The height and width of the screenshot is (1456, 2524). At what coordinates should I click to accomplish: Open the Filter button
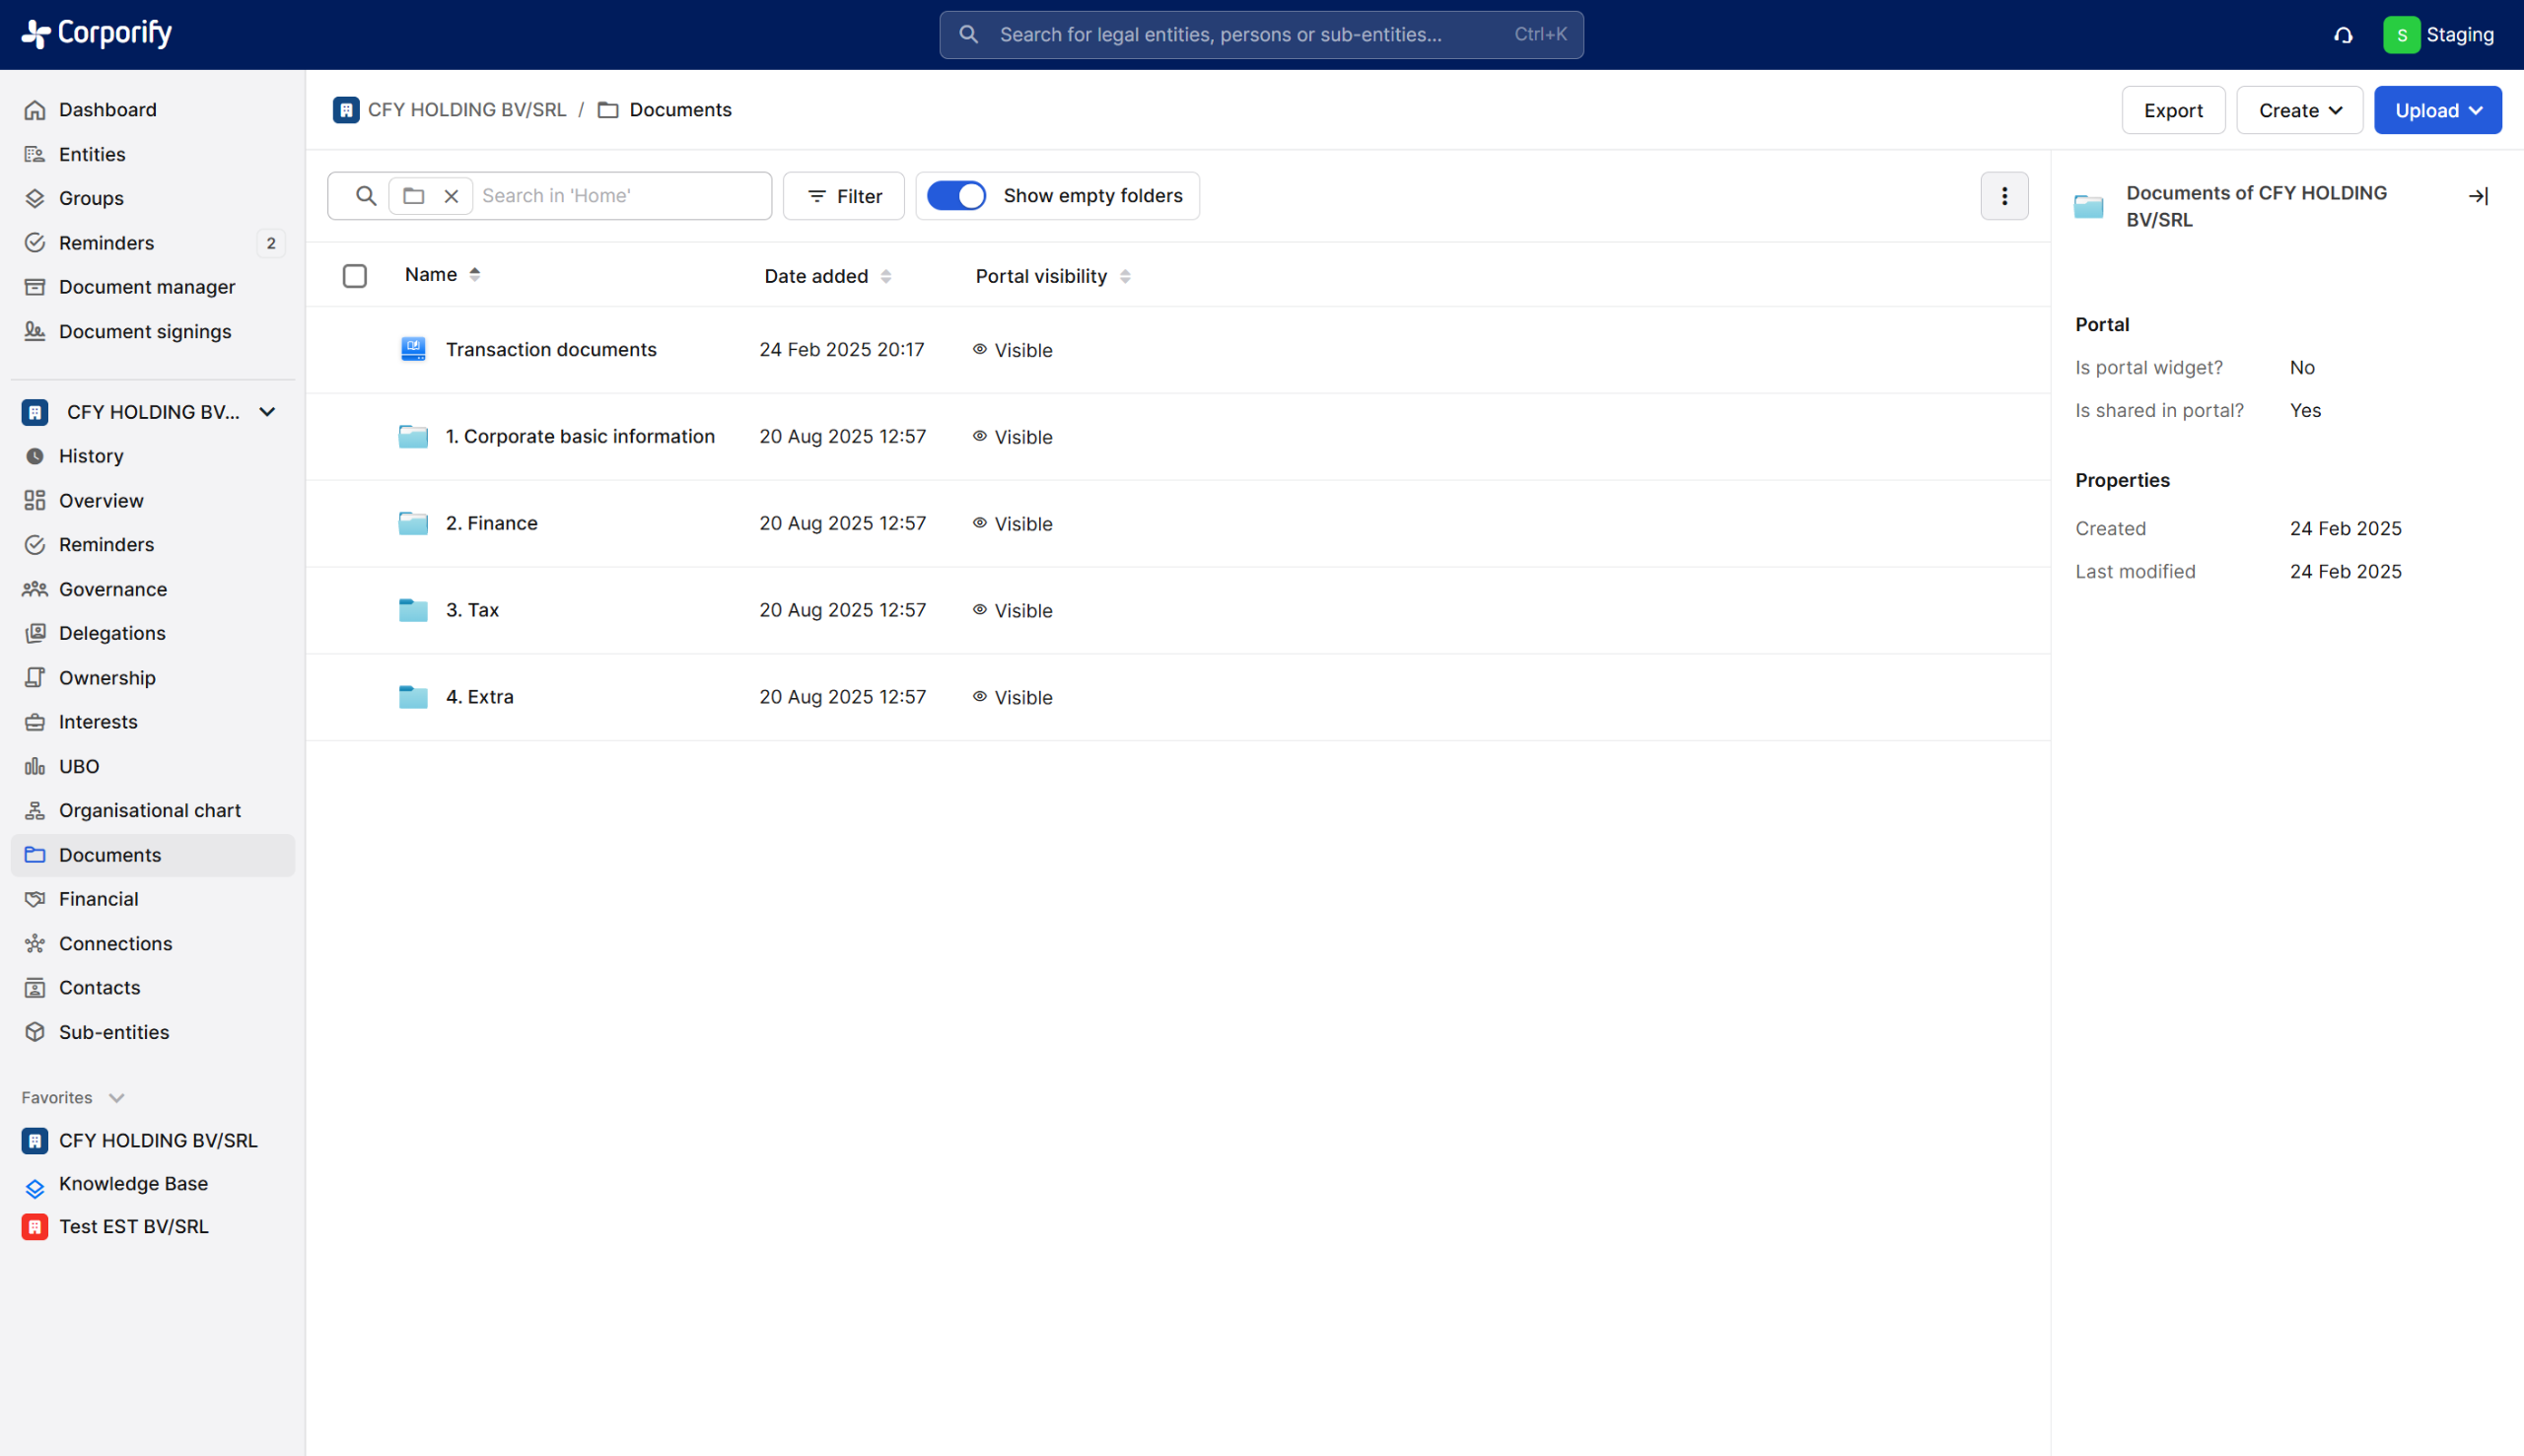click(x=843, y=196)
